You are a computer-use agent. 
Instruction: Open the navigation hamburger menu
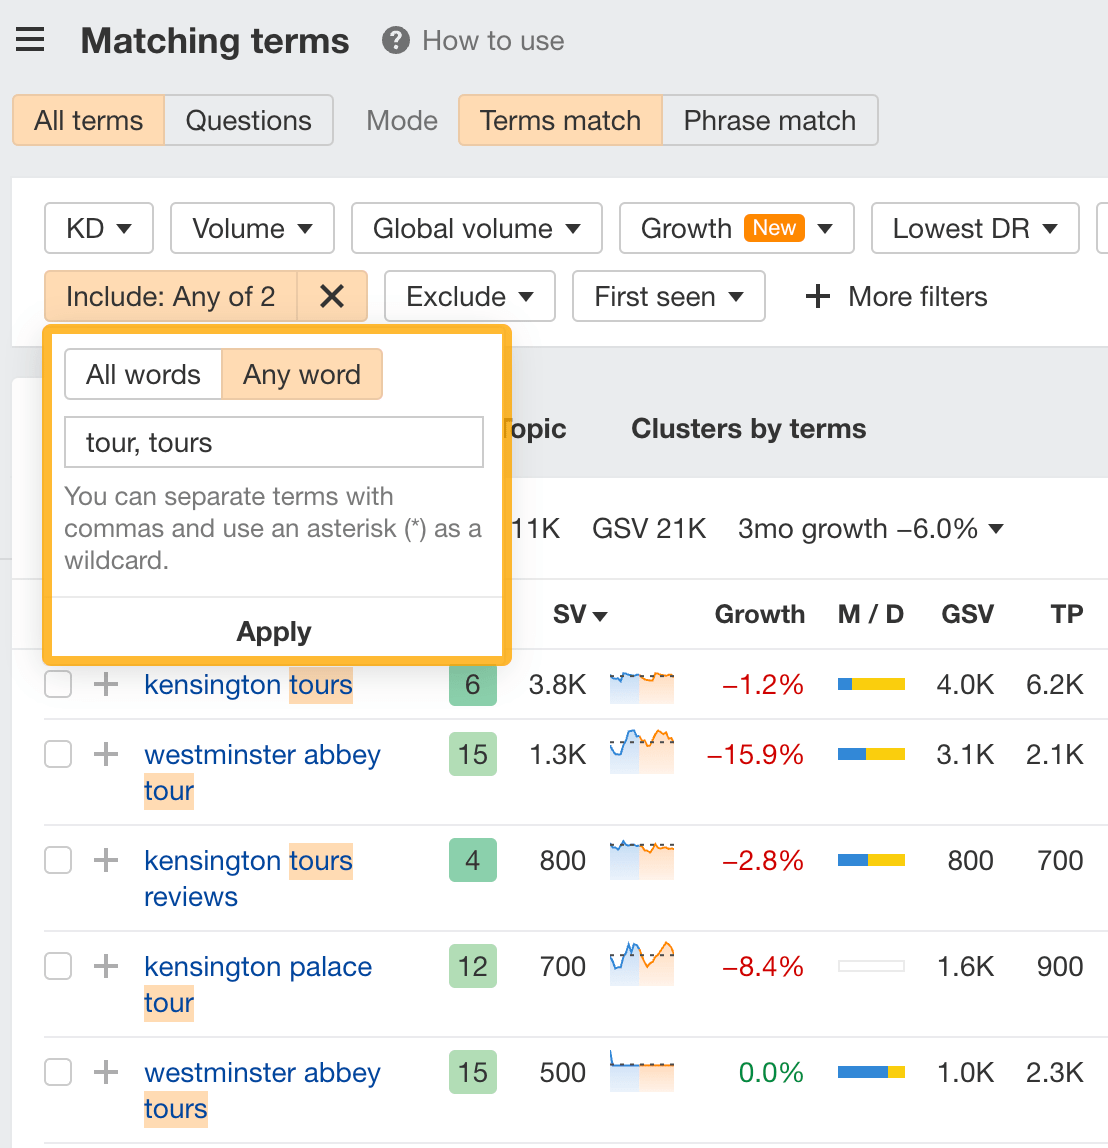(x=30, y=39)
